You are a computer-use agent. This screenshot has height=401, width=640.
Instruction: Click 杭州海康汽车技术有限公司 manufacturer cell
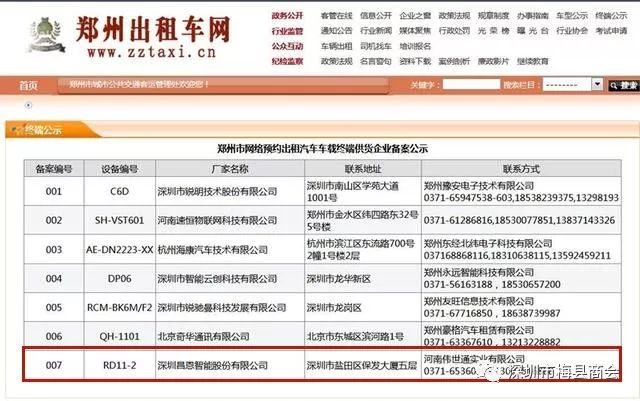(230, 250)
